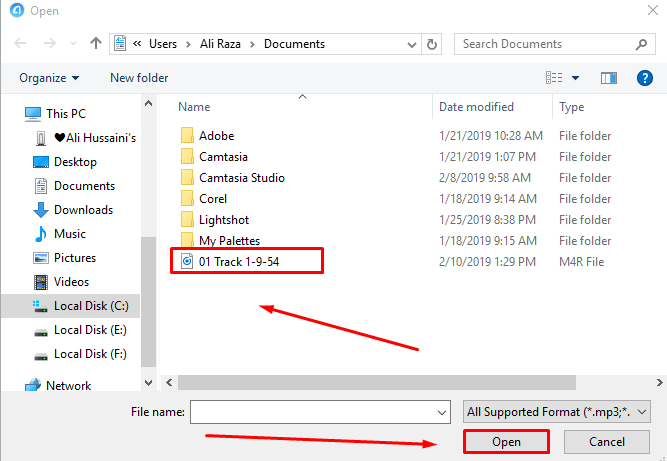Click the search magnifier icon
667x461 pixels.
pos(642,44)
